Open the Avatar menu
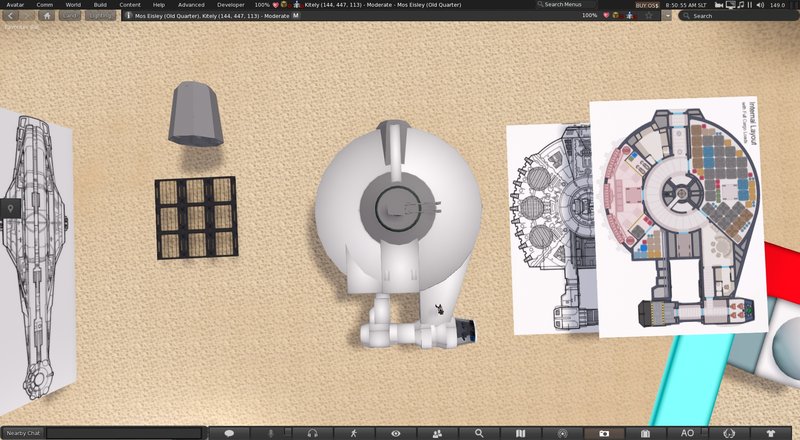The height and width of the screenshot is (440, 800). click(x=15, y=5)
